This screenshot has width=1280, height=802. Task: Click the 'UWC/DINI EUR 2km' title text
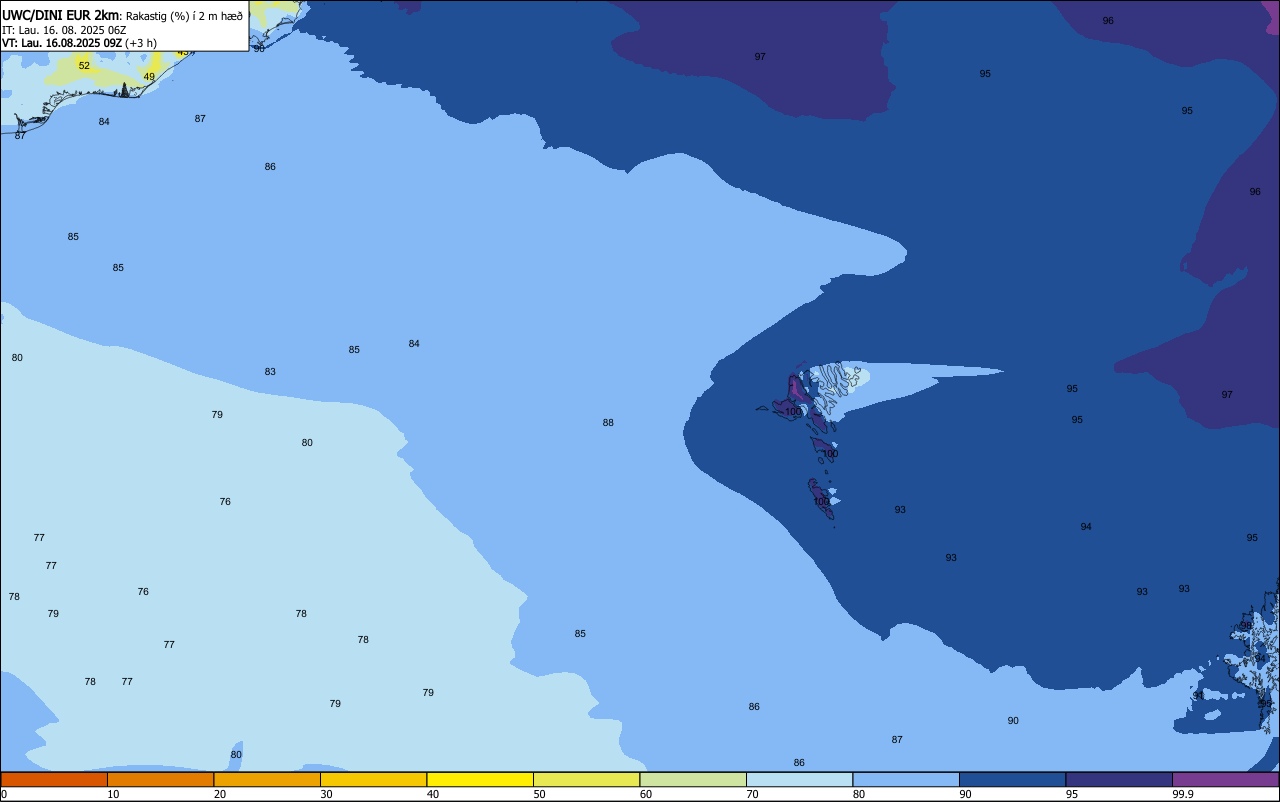tap(60, 15)
